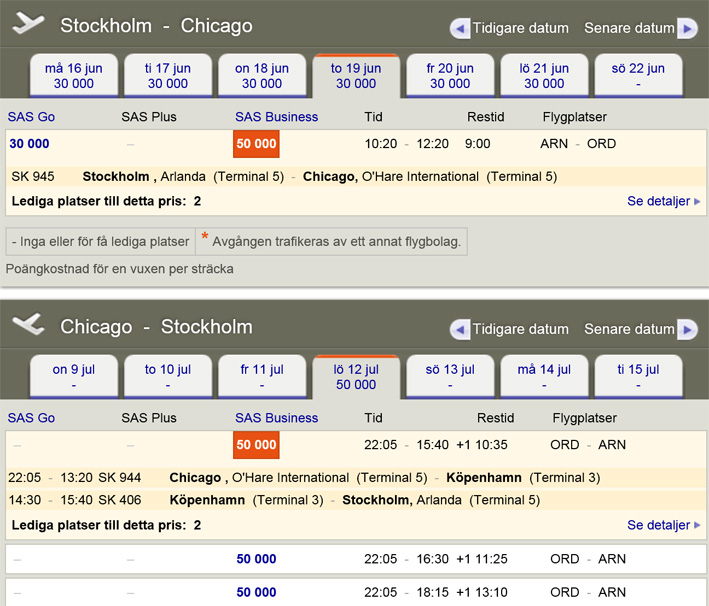Viewport: 709px width, 606px height.
Task: Click Senare datum in return section
Action: click(x=629, y=329)
